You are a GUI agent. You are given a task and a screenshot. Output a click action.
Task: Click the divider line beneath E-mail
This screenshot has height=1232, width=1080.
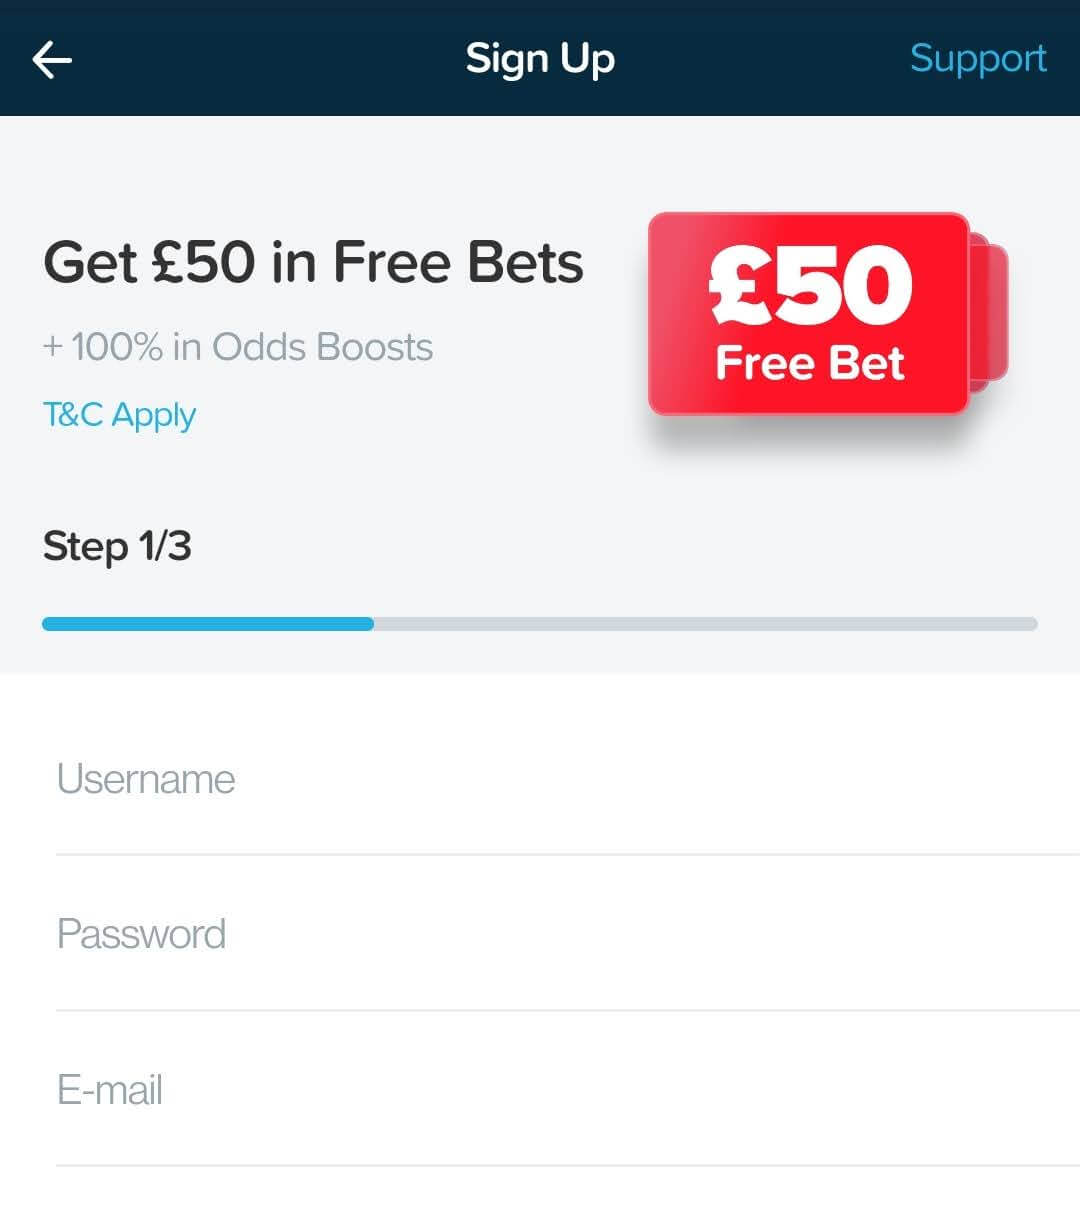(568, 1165)
